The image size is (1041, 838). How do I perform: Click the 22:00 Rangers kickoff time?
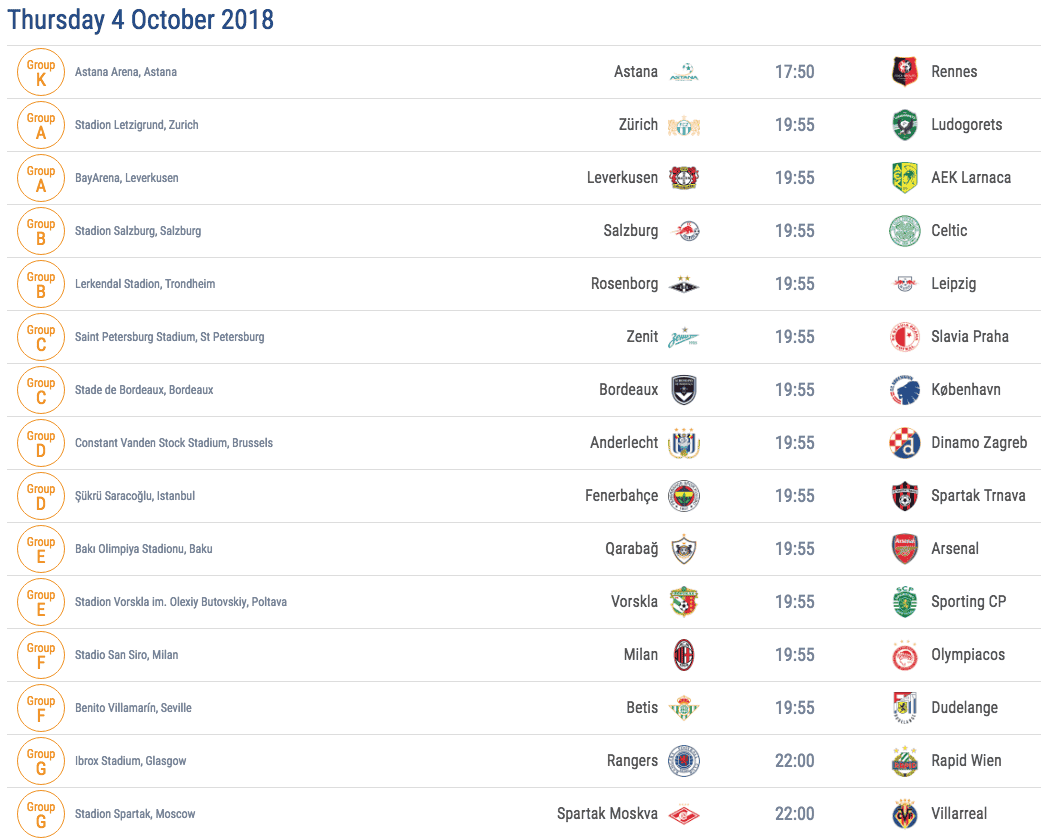[x=794, y=761]
